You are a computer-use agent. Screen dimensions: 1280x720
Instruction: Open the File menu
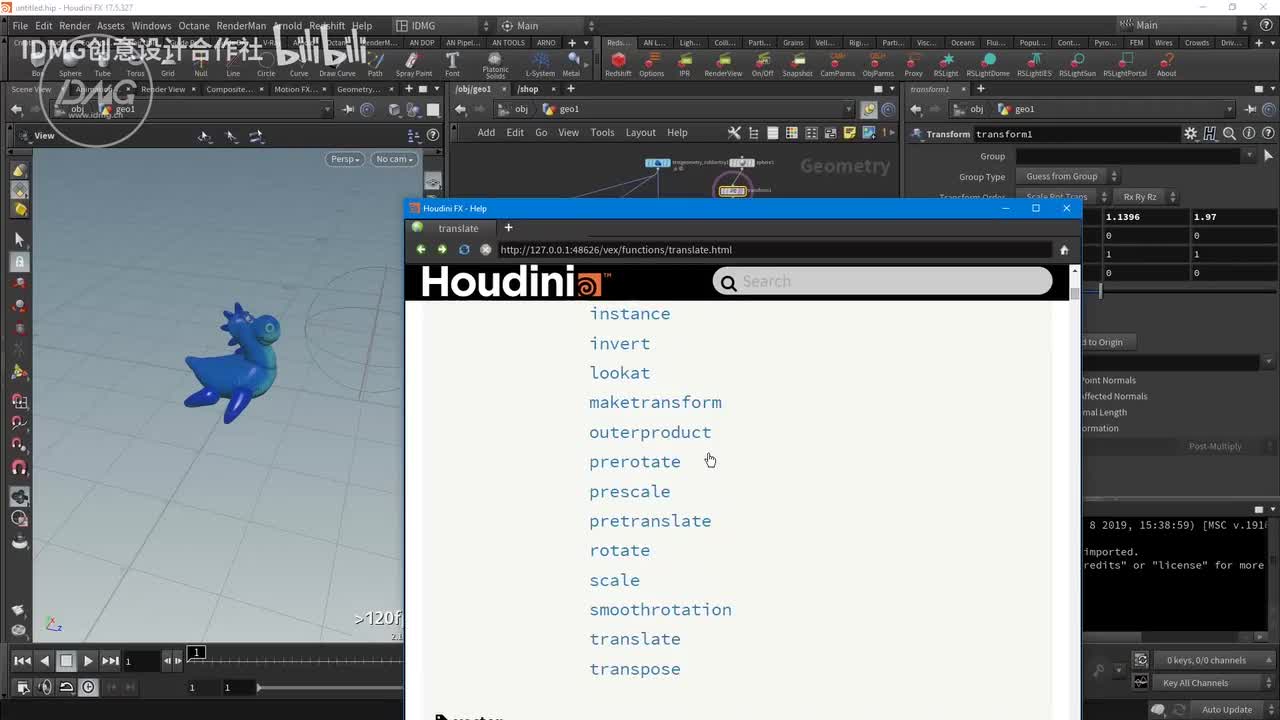(21, 26)
